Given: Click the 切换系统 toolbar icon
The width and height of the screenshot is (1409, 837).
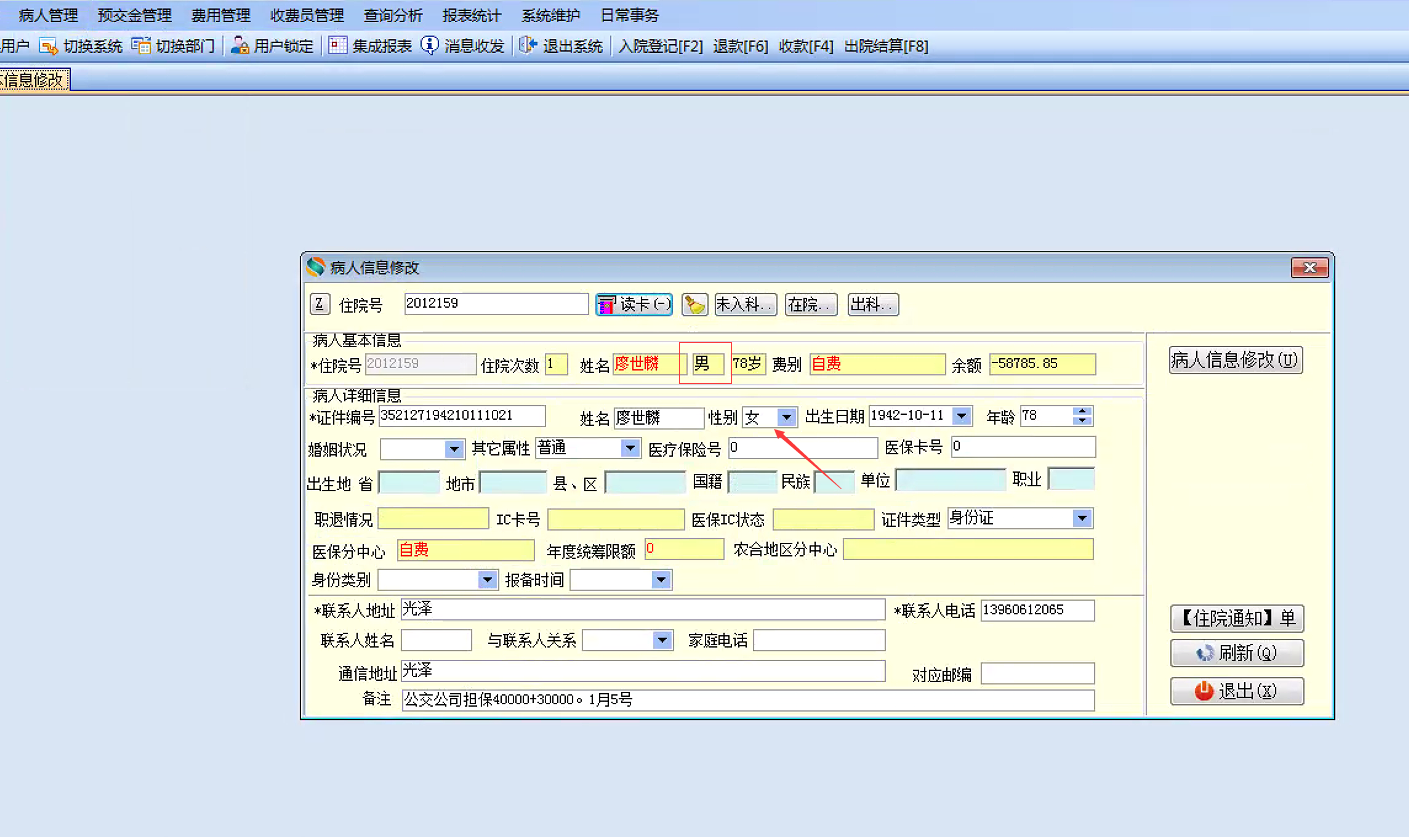Looking at the screenshot, I should 49,46.
